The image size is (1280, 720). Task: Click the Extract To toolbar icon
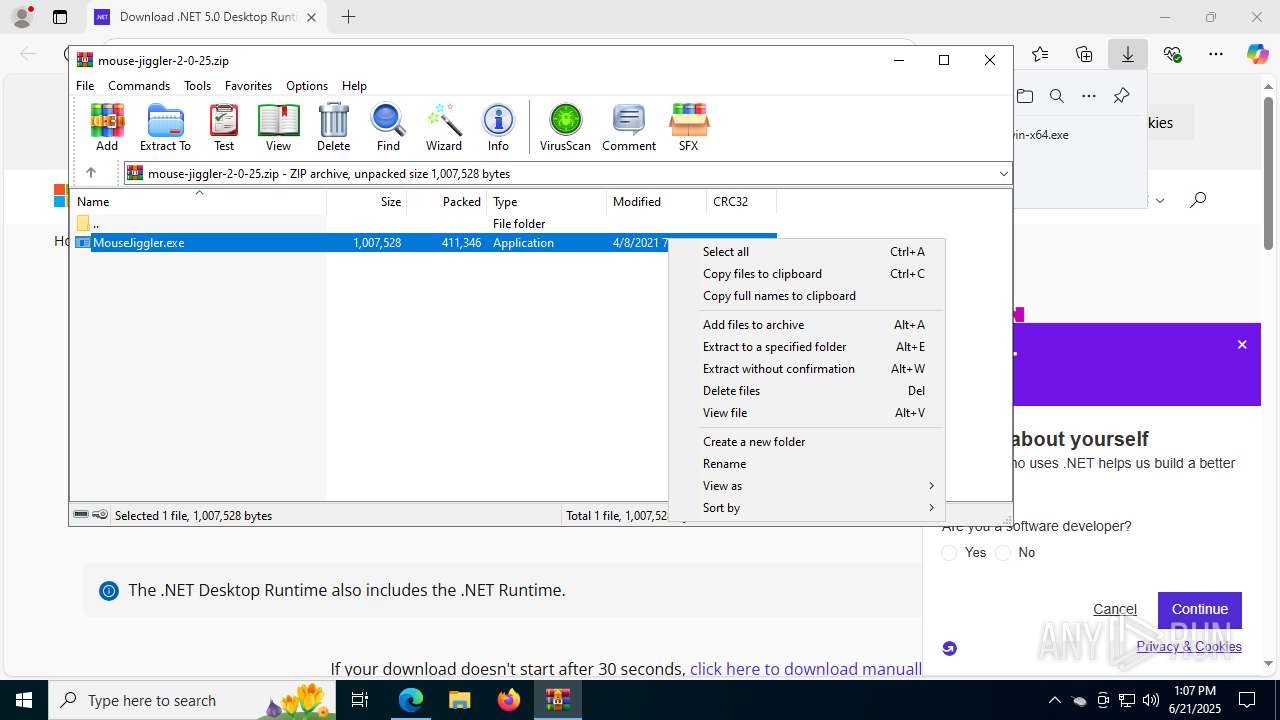click(x=165, y=127)
